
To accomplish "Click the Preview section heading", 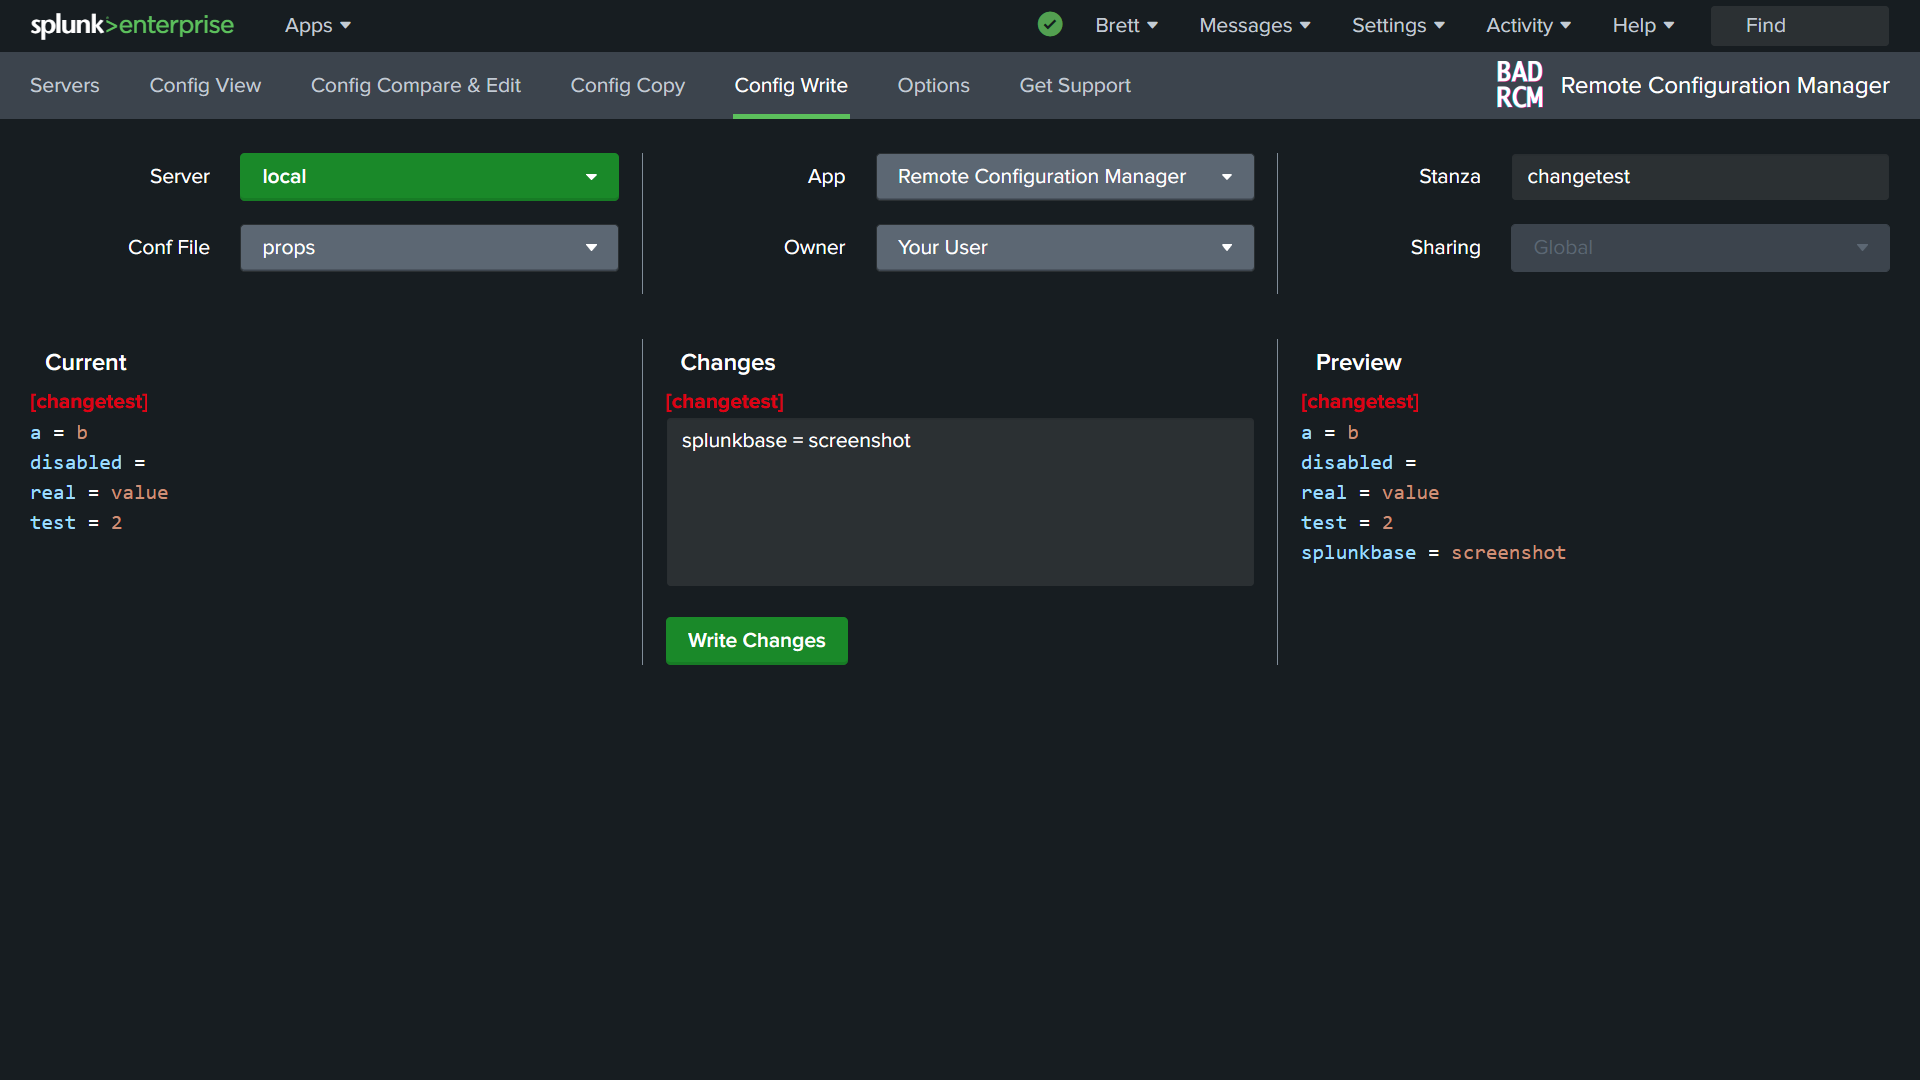I will [x=1358, y=362].
